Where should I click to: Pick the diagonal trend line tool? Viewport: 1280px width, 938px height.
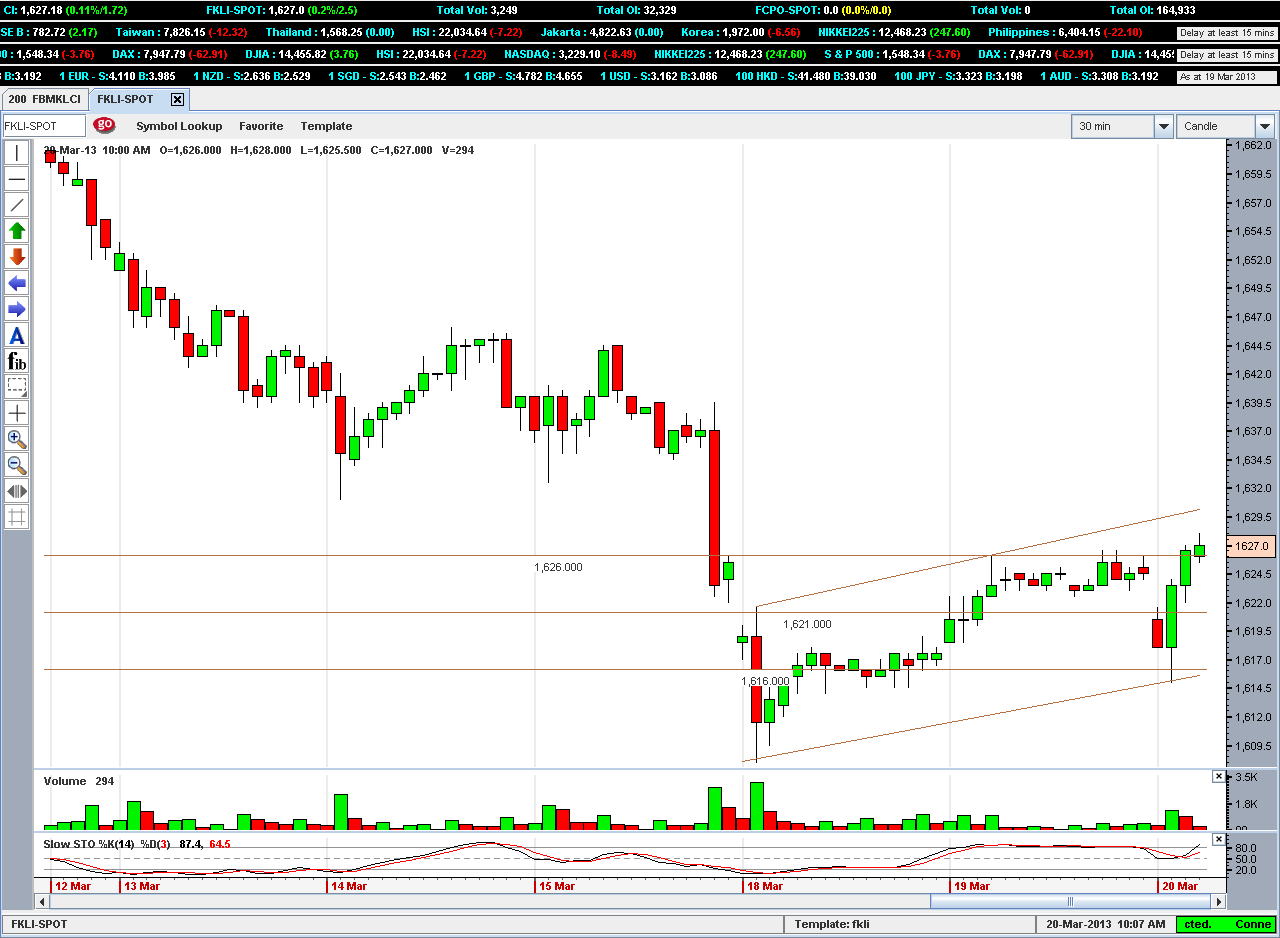click(x=17, y=205)
